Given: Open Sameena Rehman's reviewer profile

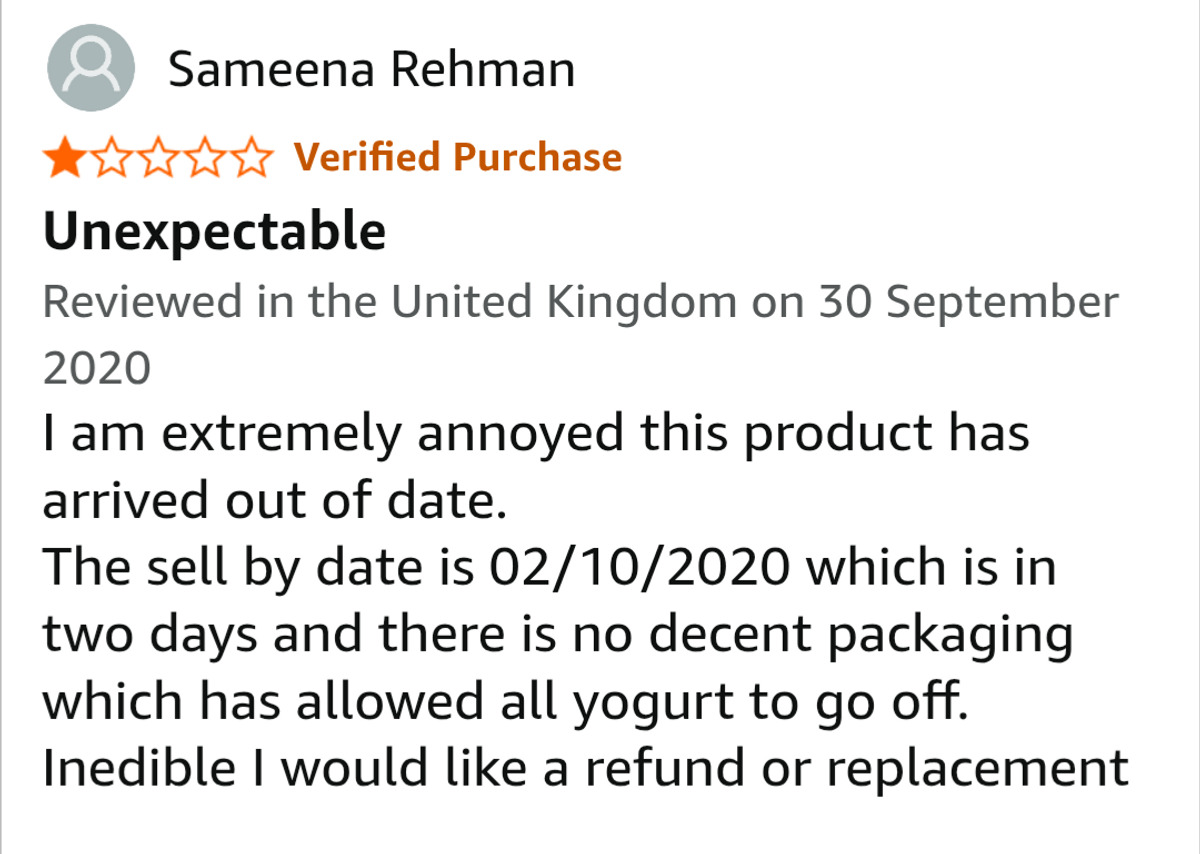Looking at the screenshot, I should 371,70.
